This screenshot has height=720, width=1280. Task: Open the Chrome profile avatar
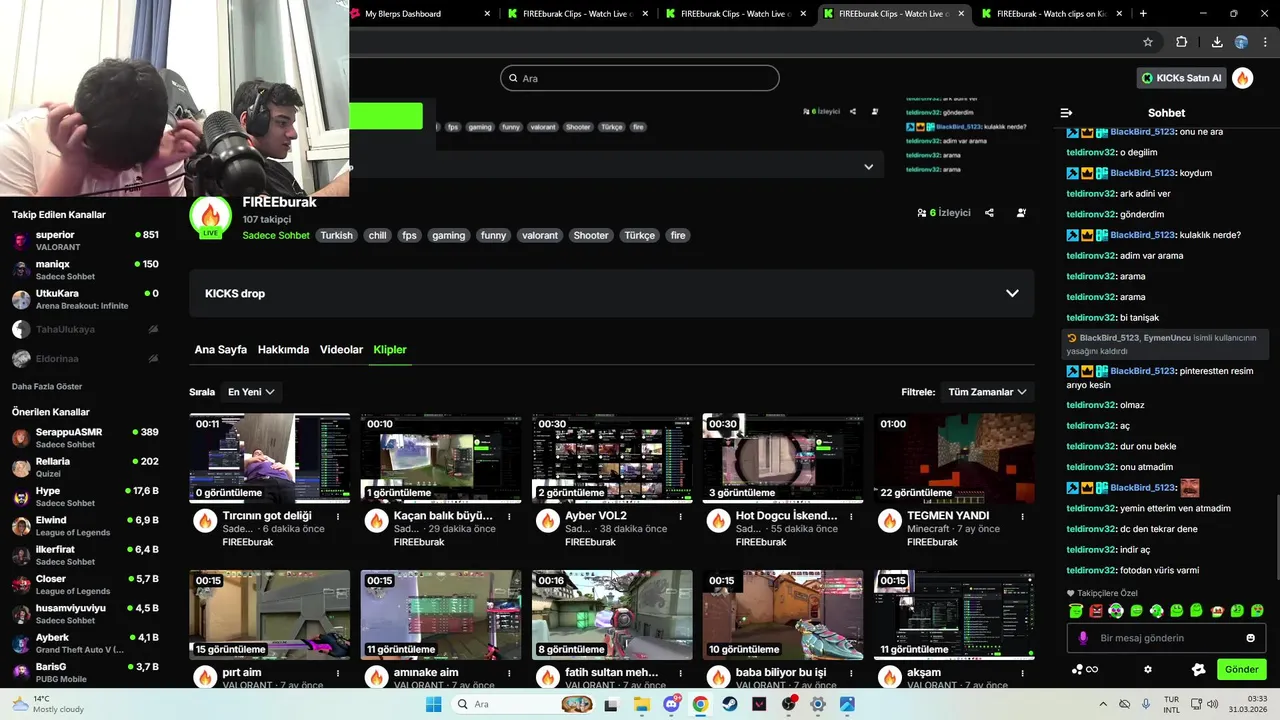click(x=1241, y=42)
